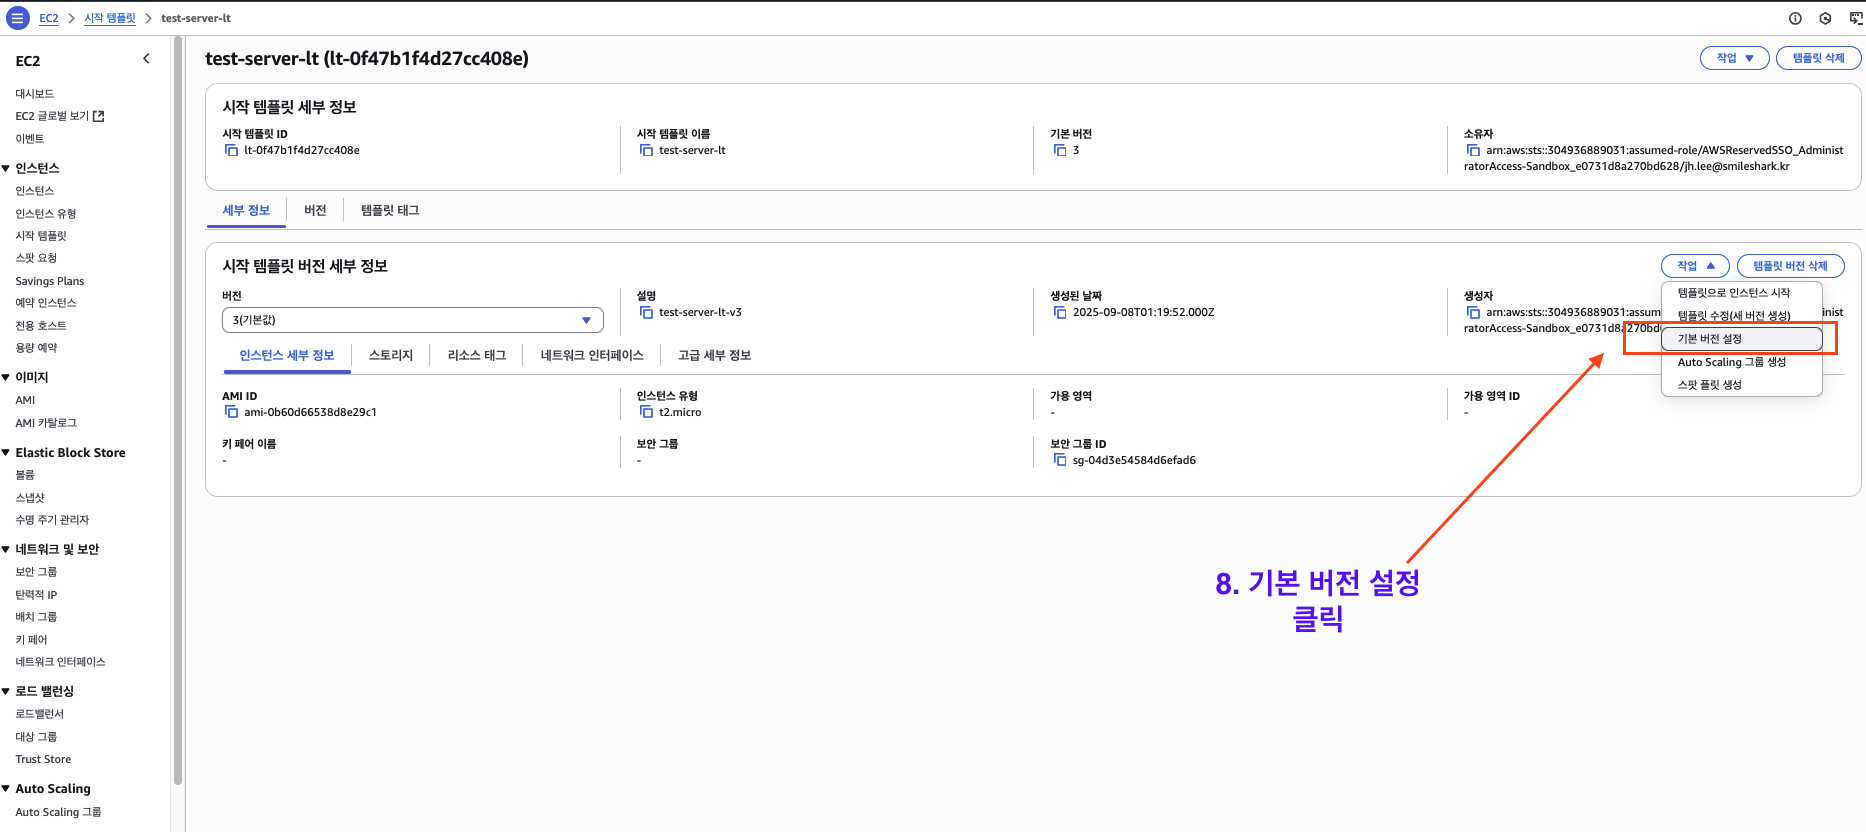The width and height of the screenshot is (1866, 832).
Task: Copy the launch template ID lt-0f47b1f4d27cc408e
Action: pyautogui.click(x=231, y=150)
